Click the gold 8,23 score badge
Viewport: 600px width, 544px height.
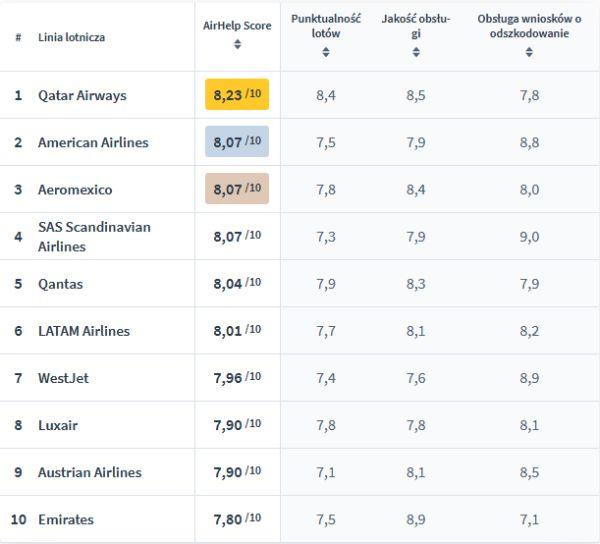point(237,95)
